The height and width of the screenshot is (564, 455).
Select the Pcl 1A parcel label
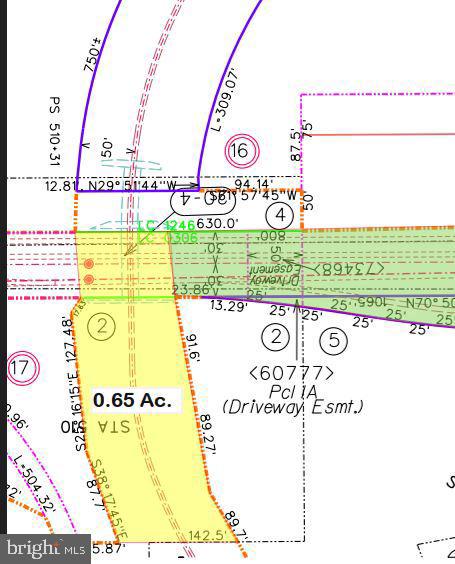pos(292,391)
